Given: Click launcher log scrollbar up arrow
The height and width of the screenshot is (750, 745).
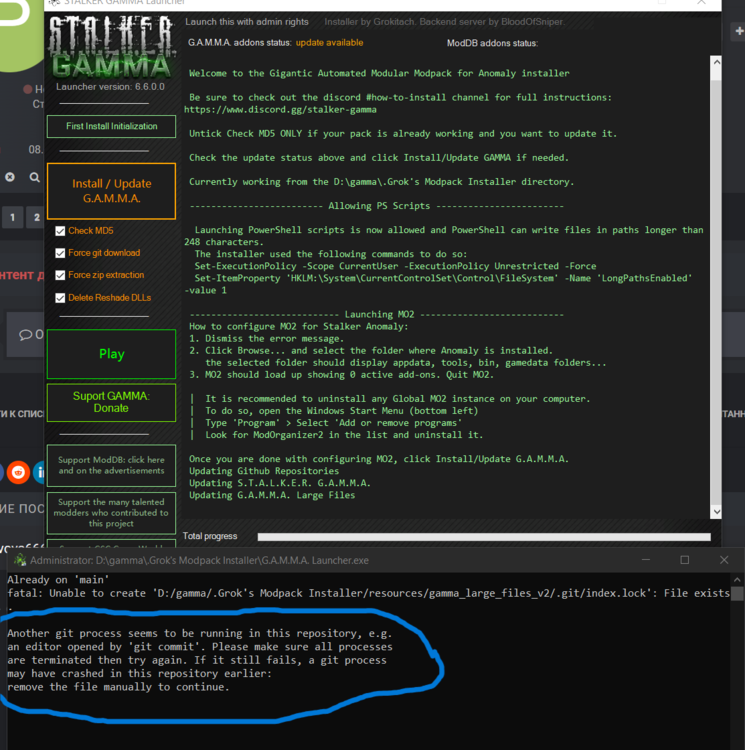Looking at the screenshot, I should (716, 62).
